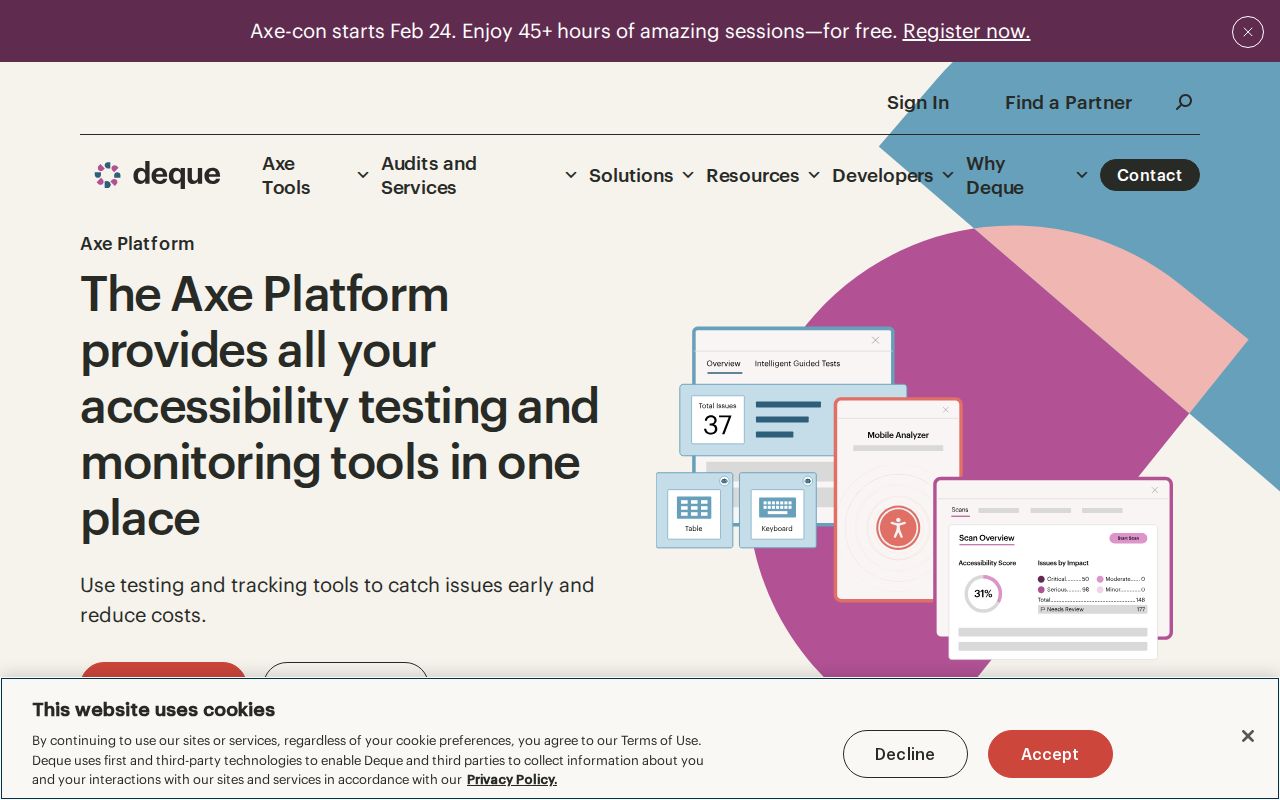Image resolution: width=1280 pixels, height=800 pixels.
Task: Close the Scan Overview window via its X
Action: click(1155, 490)
